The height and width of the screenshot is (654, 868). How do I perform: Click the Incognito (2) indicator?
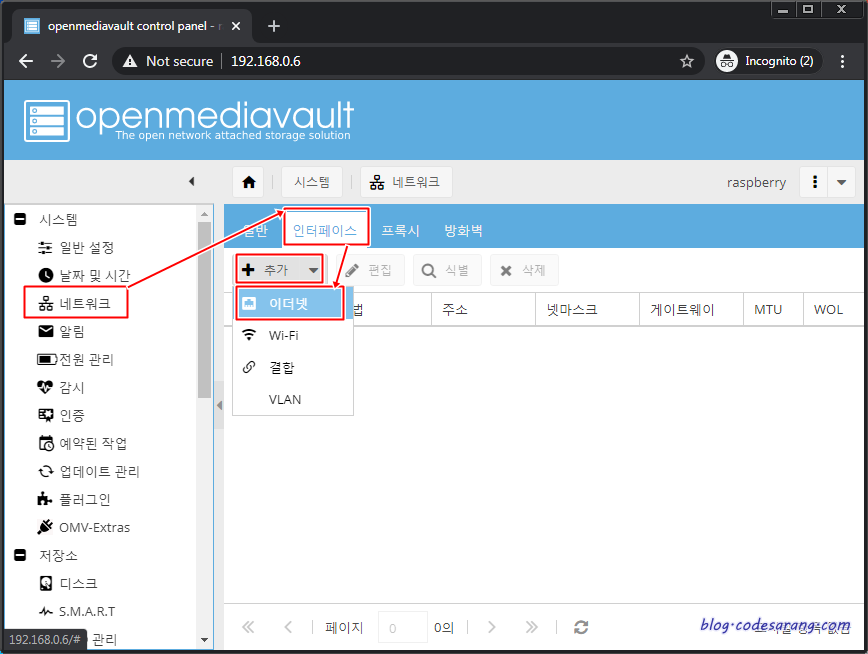tap(766, 61)
